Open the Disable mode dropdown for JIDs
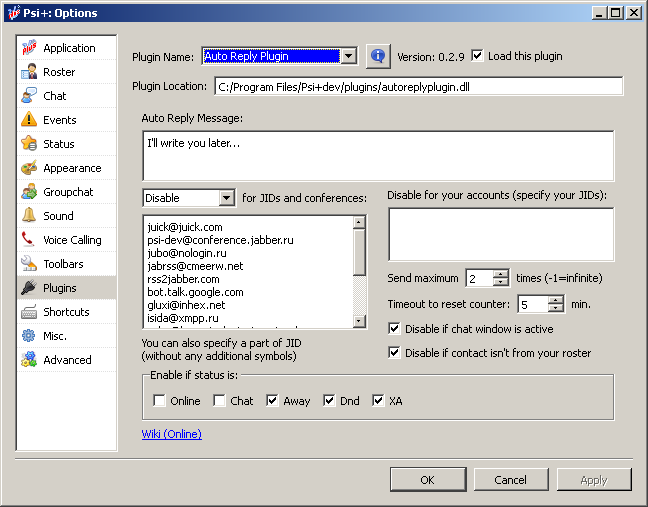Image resolution: width=648 pixels, height=507 pixels. [x=226, y=198]
